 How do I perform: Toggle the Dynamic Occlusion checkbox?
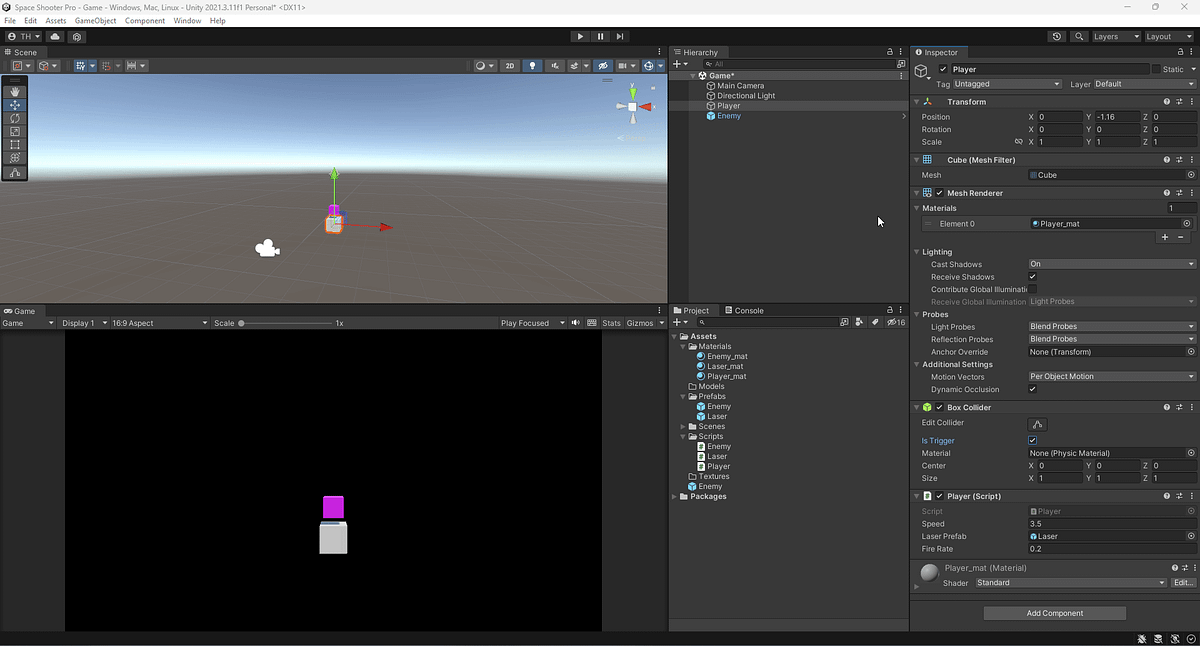1033,389
